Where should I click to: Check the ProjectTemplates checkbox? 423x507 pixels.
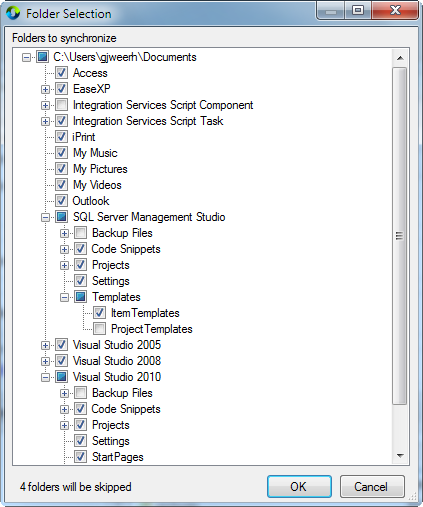point(99,329)
